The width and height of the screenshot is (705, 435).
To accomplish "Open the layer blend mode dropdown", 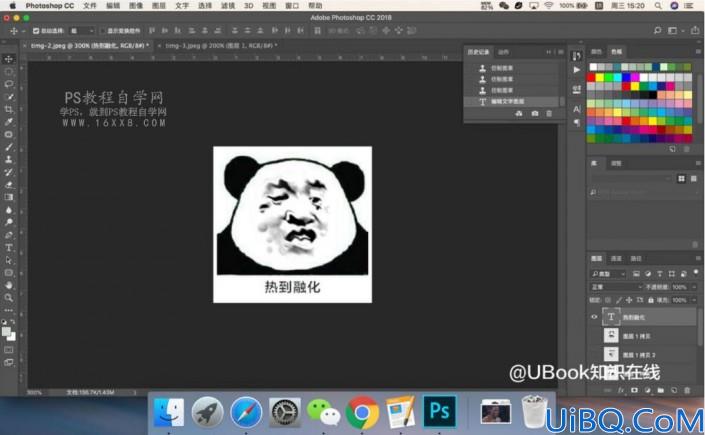I will click(x=616, y=287).
